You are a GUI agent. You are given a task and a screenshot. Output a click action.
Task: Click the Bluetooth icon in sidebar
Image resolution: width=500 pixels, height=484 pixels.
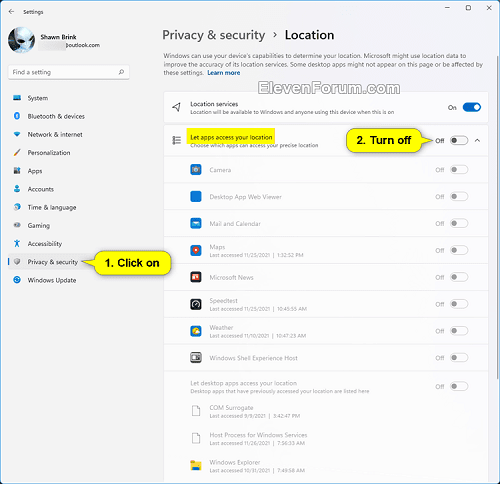(x=17, y=116)
